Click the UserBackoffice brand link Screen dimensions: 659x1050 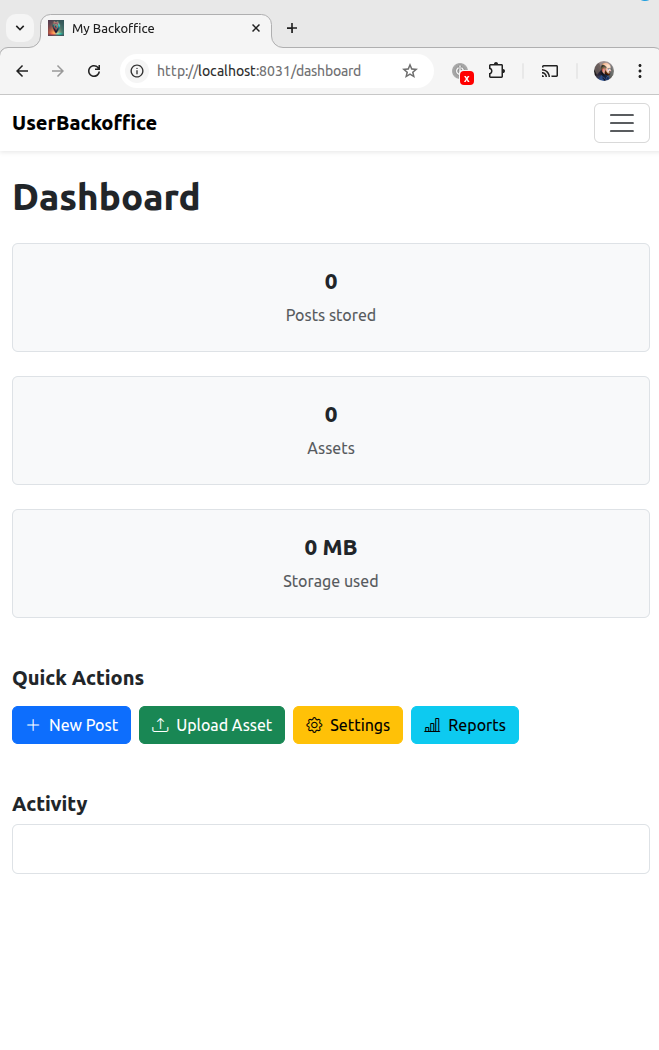point(84,123)
